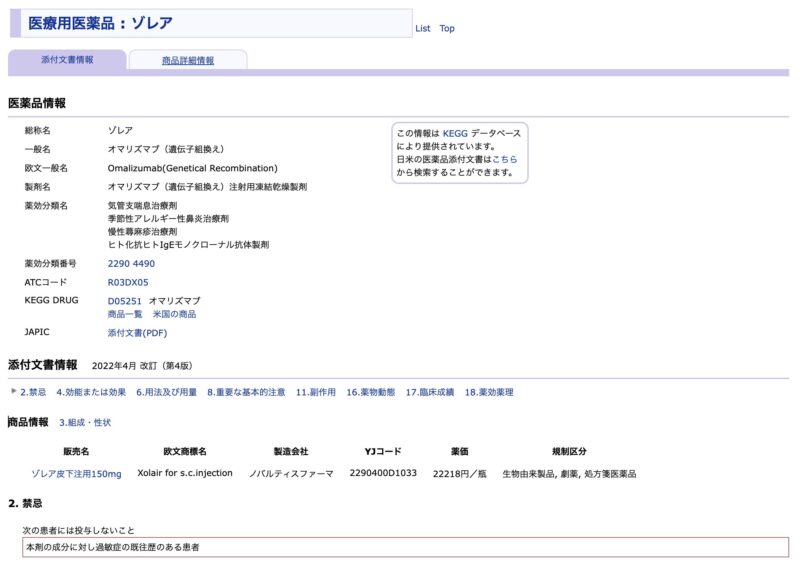
Task: Click the こちら link for package inserts
Action: click(505, 159)
